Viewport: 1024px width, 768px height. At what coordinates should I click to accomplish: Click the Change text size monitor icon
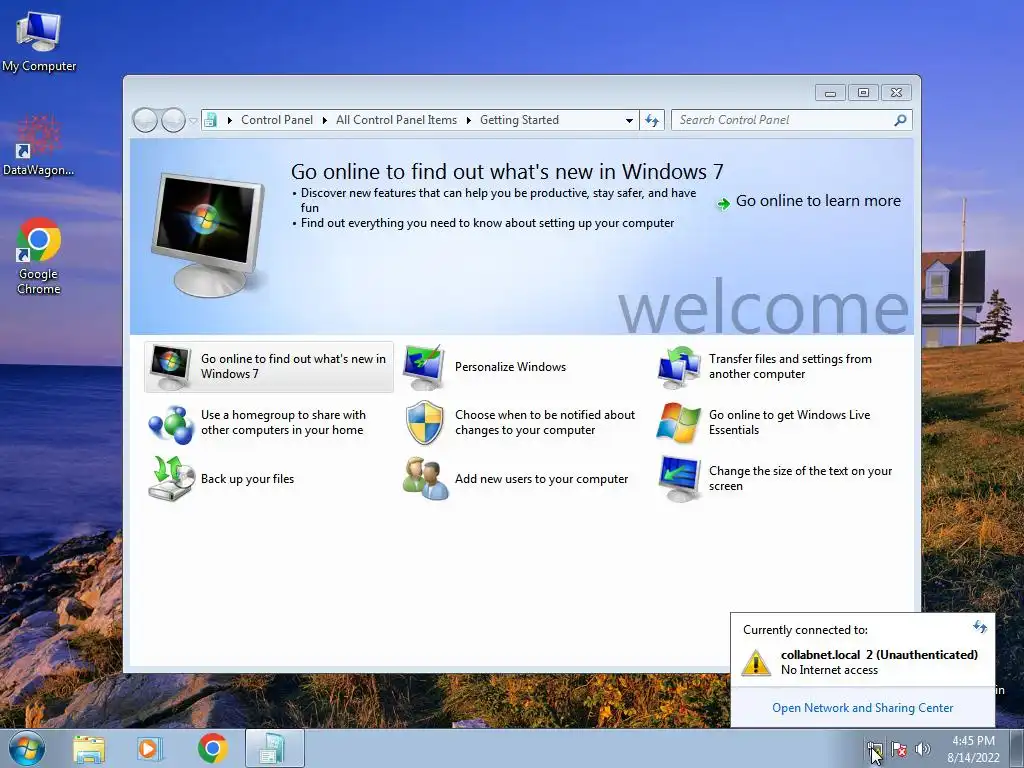tap(679, 479)
